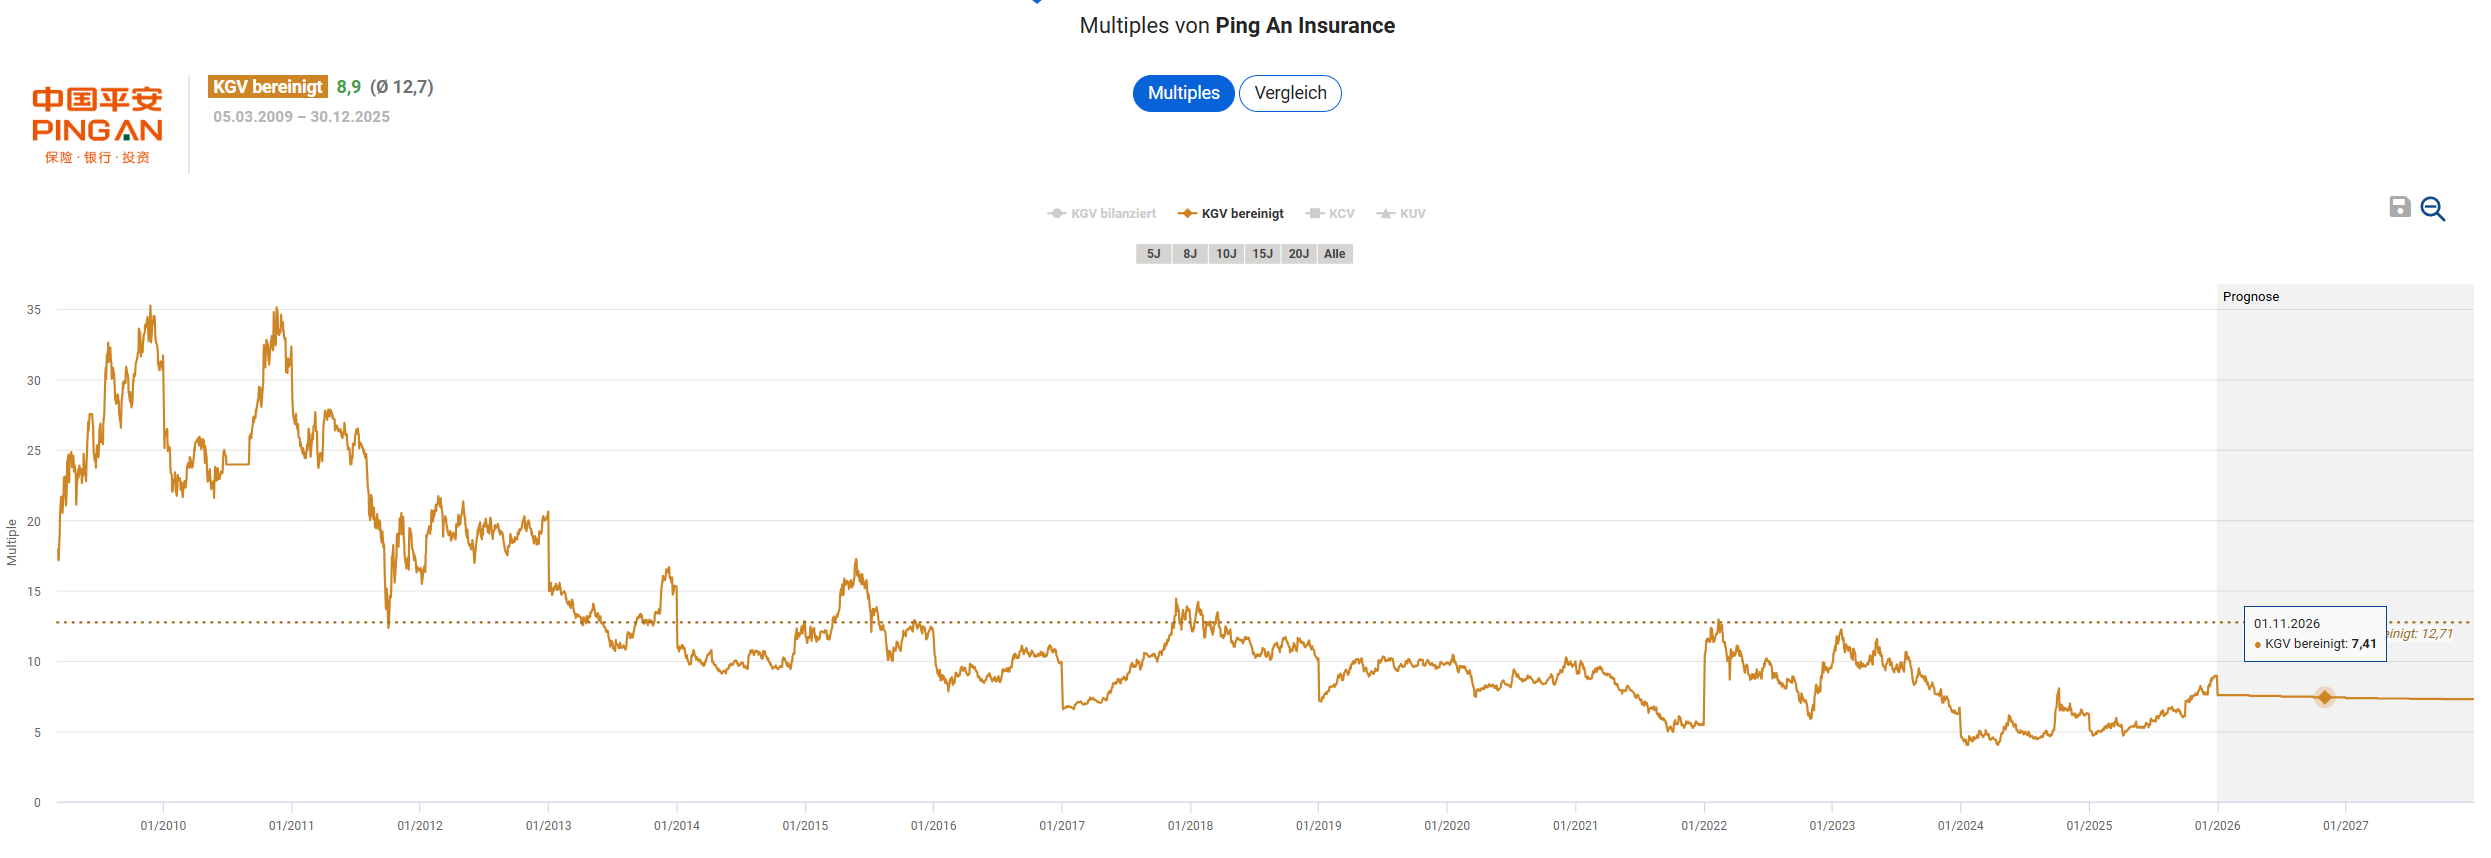Image resolution: width=2491 pixels, height=858 pixels.
Task: Toggle the KUV legend series
Action: click(x=1402, y=214)
